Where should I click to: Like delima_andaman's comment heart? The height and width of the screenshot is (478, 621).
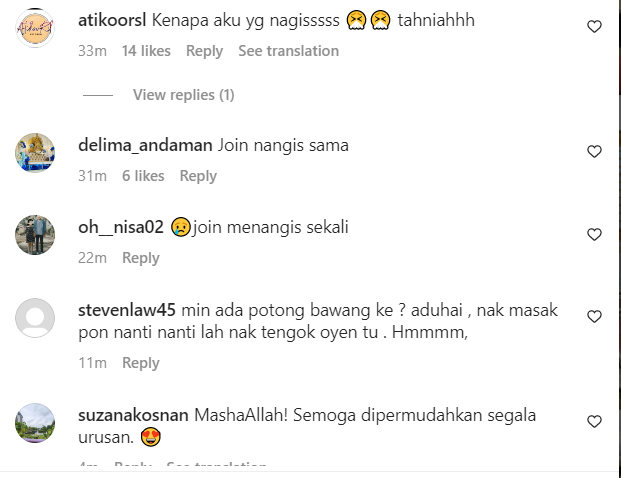[594, 151]
